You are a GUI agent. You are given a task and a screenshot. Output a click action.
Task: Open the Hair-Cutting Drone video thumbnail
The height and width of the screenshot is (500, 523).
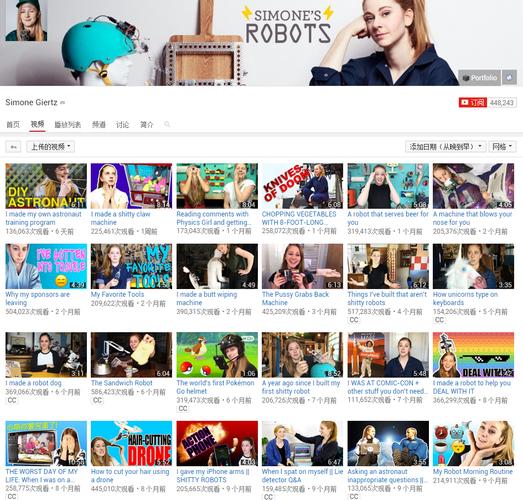pos(131,443)
